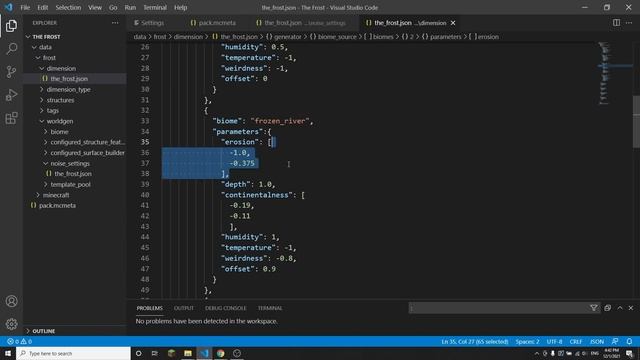Screen dimensions: 640x360
Task: Open Chrome from the taskbar
Action: (x=220, y=353)
